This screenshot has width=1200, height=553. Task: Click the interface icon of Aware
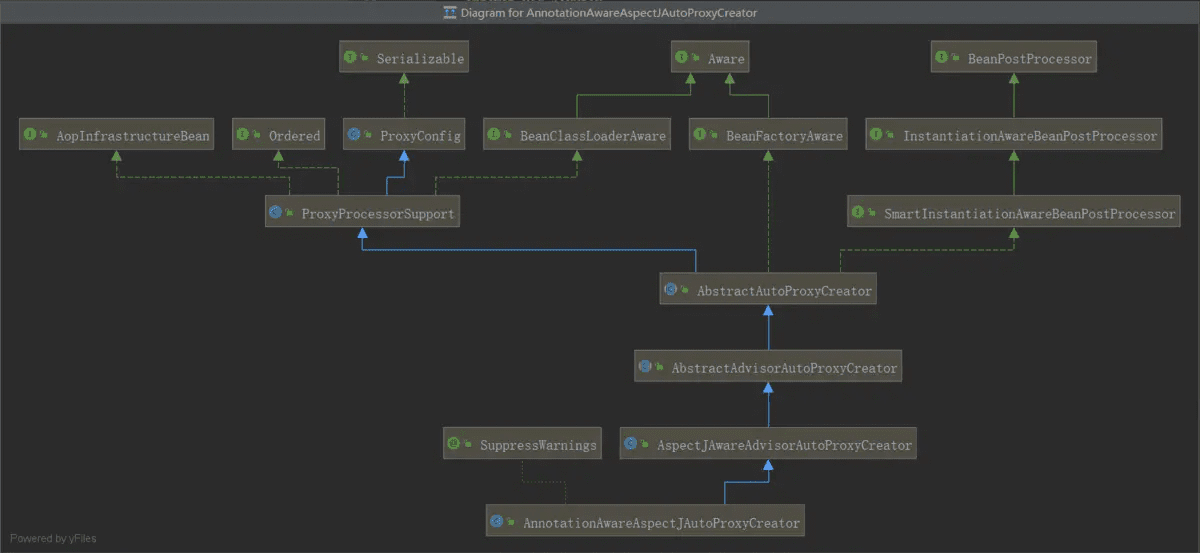click(683, 58)
